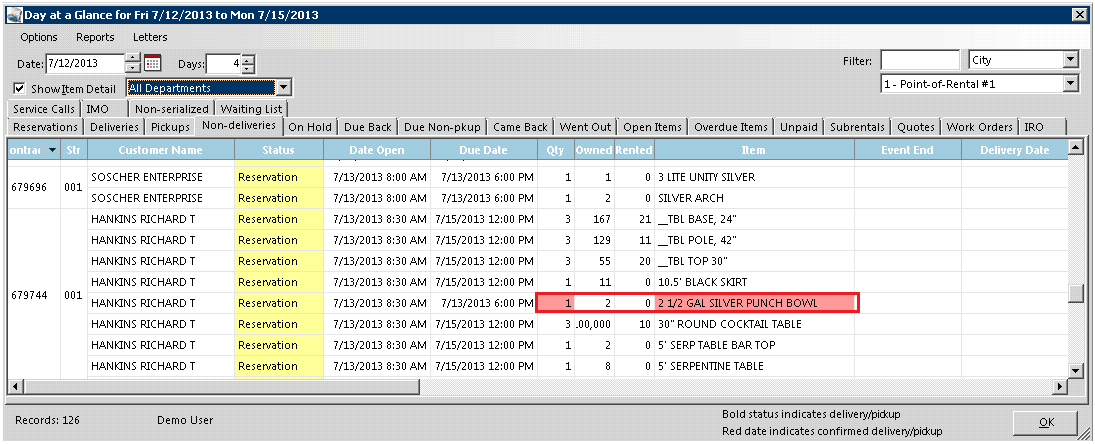Screen dimensions: 1095x444
Task: Click into the Filter text field
Action: [920, 60]
